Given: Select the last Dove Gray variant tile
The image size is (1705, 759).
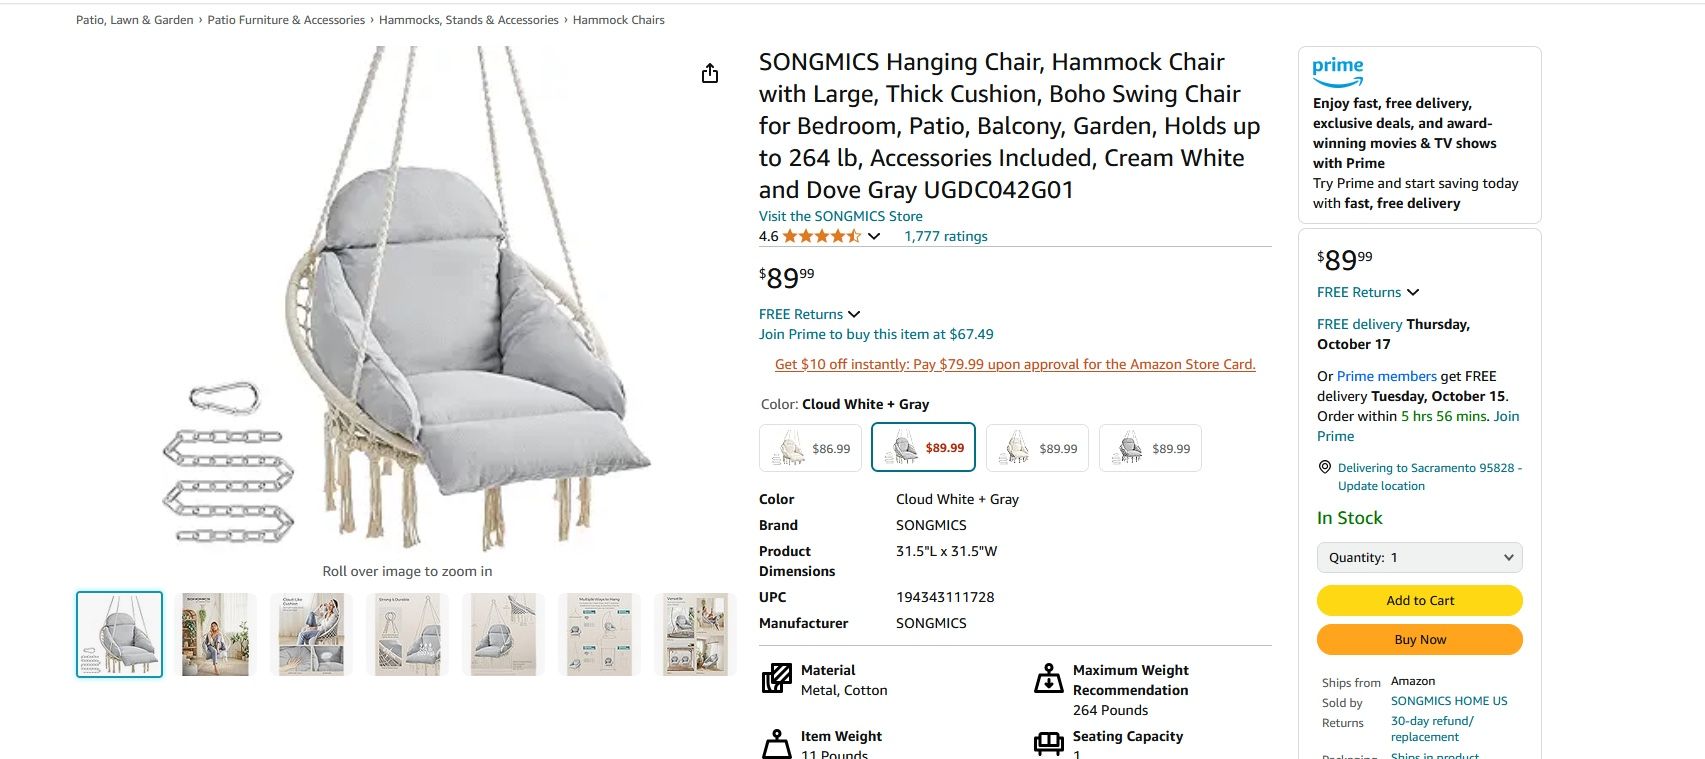Looking at the screenshot, I should pos(1150,447).
